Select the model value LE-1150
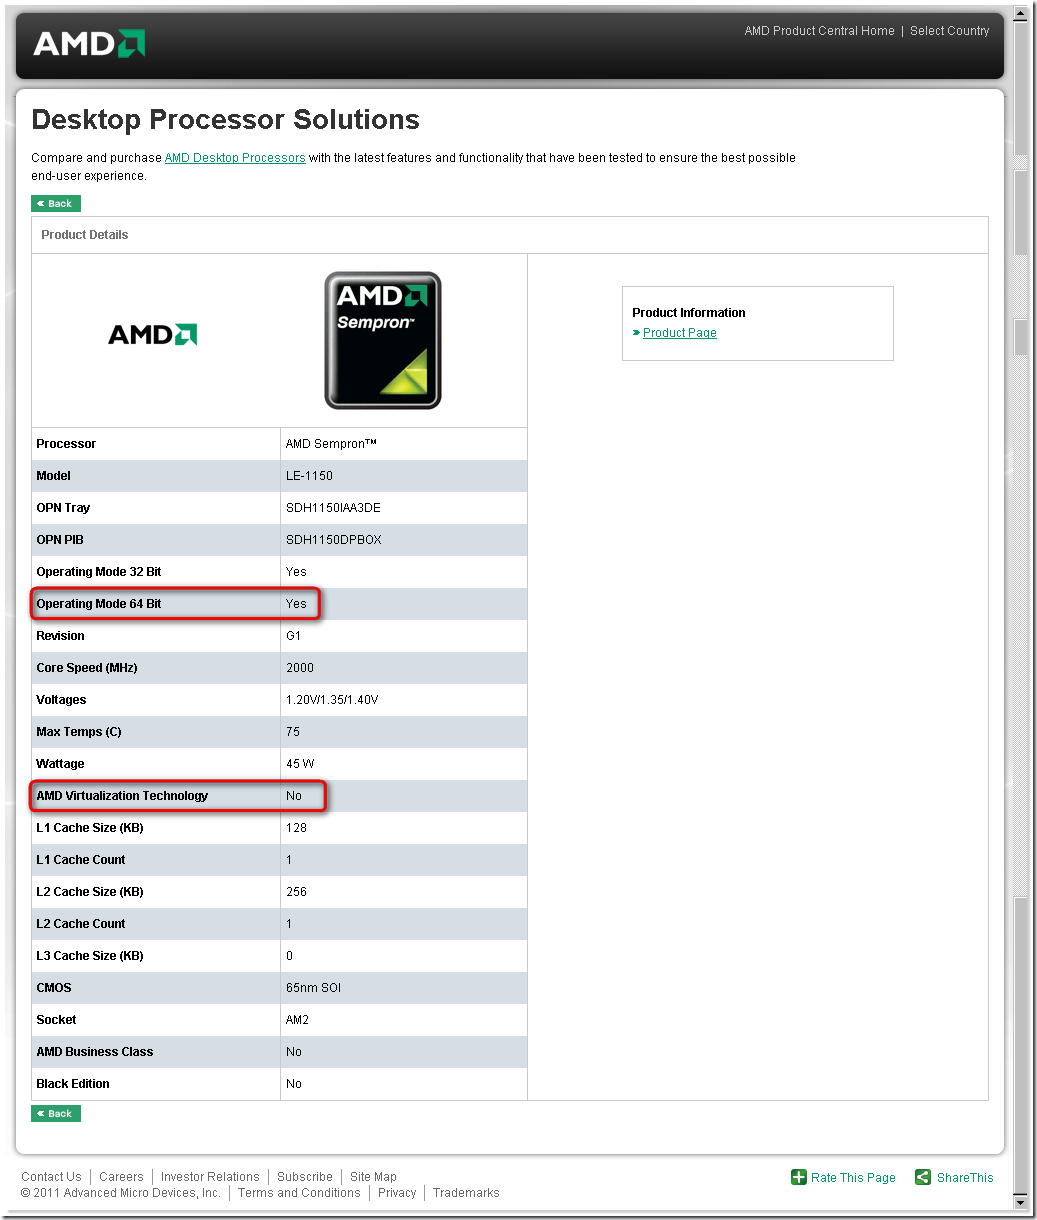Image resolution: width=1037 pixels, height=1220 pixels. pyautogui.click(x=309, y=476)
